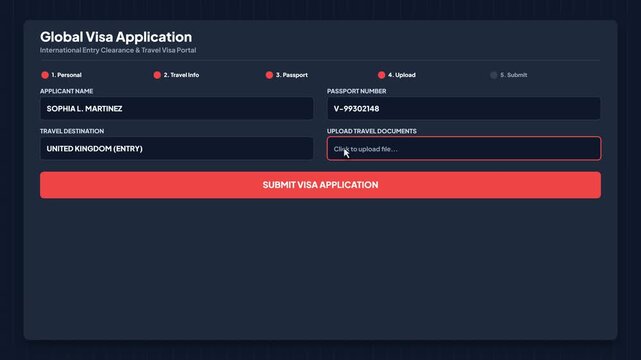Open step 1. Personal in the stepper

(x=61, y=75)
